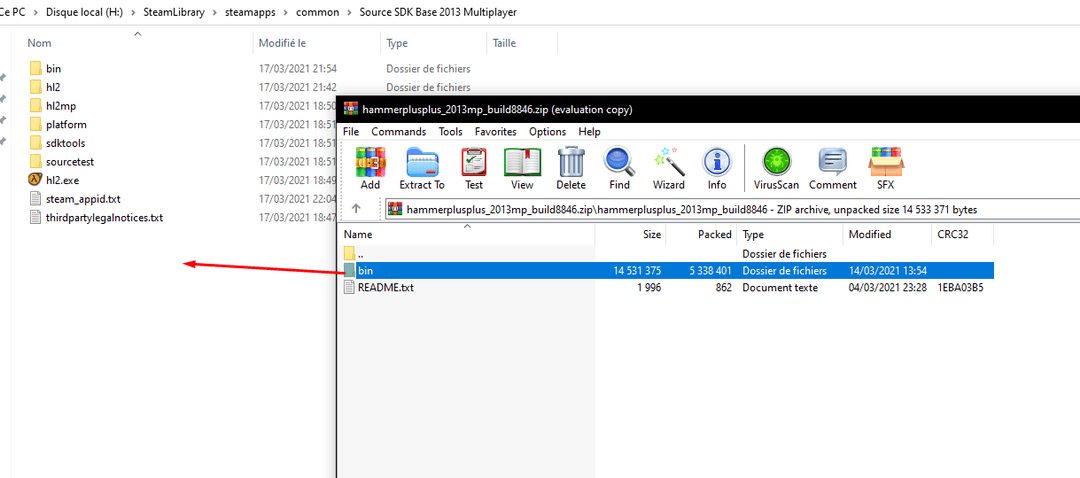Click the sourcetest folder icon
Screen dimensions: 1080x478
[36, 161]
